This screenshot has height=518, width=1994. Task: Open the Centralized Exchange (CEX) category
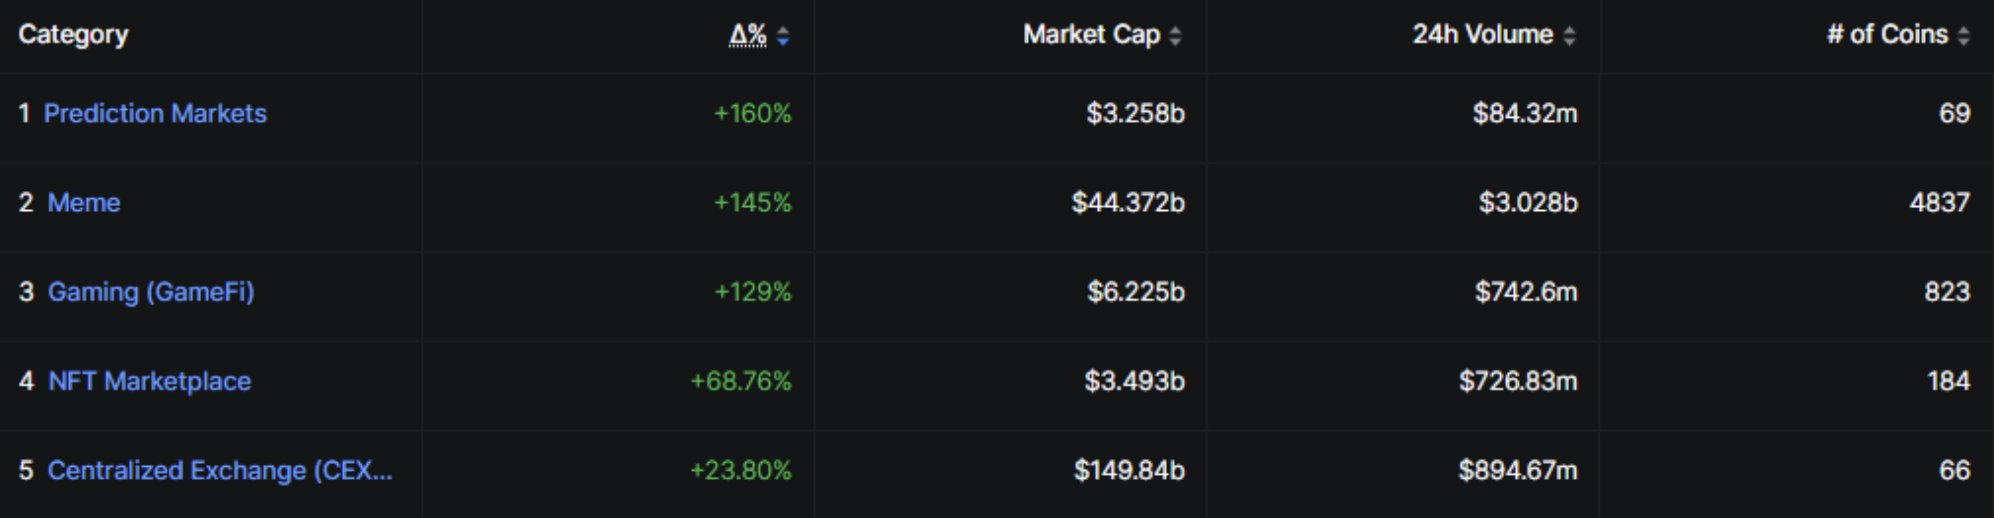pyautogui.click(x=220, y=470)
